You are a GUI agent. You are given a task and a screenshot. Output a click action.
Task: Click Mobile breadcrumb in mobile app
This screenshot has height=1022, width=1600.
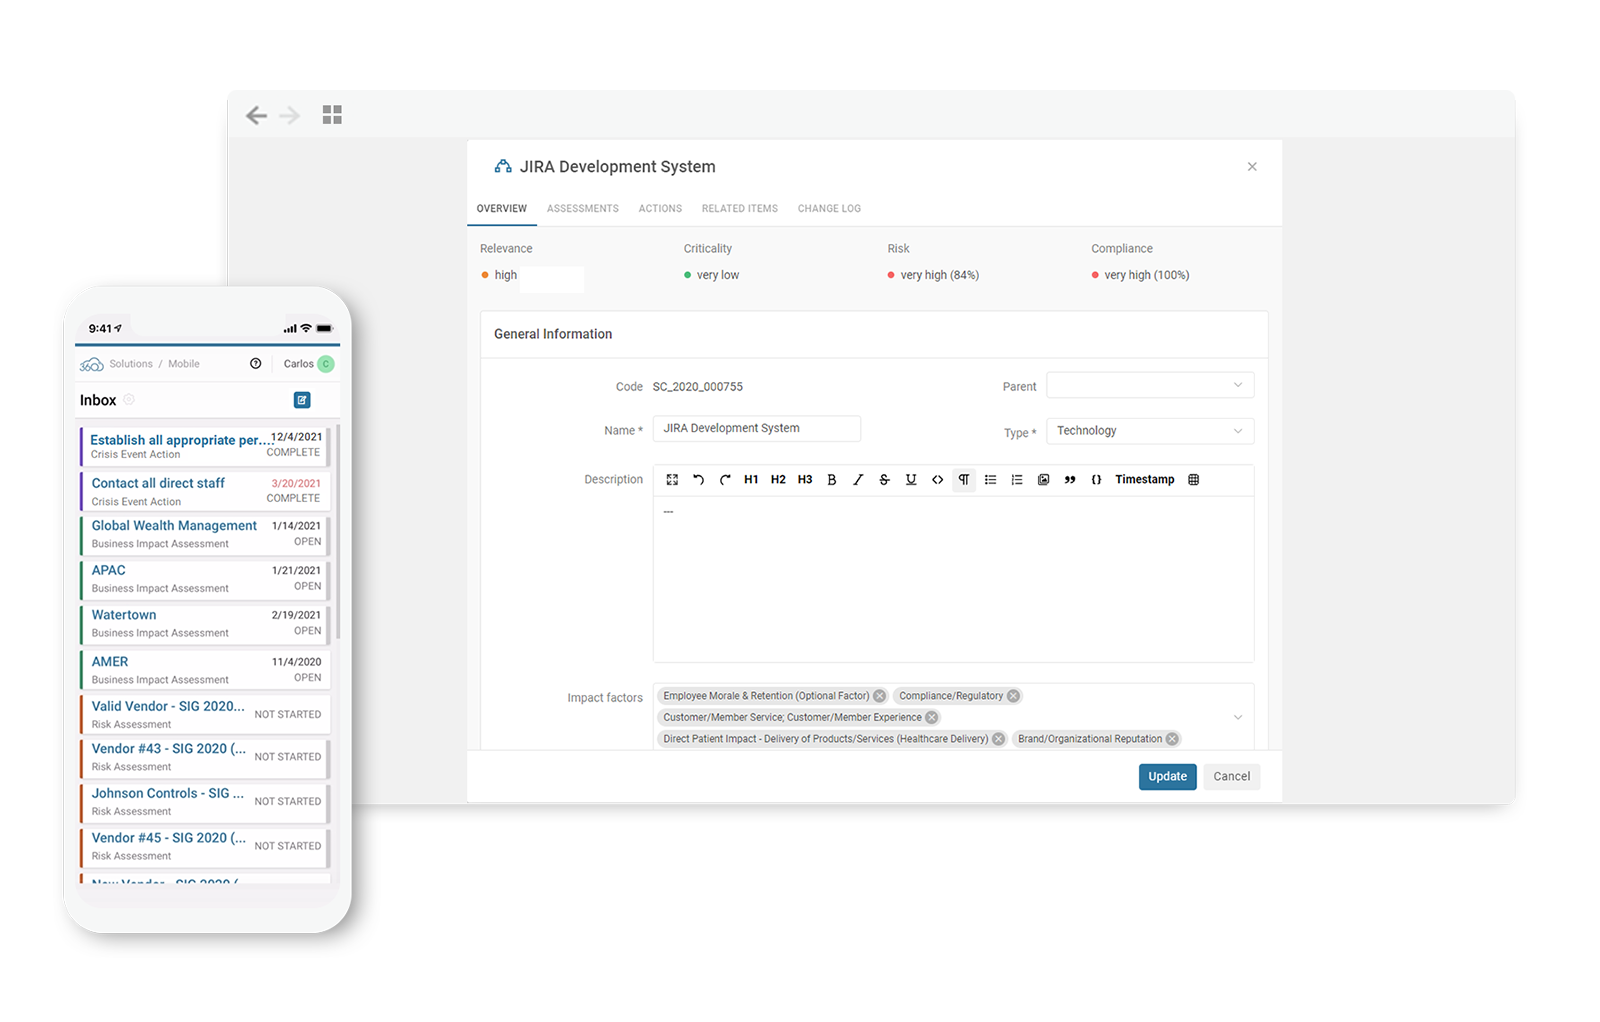184,364
